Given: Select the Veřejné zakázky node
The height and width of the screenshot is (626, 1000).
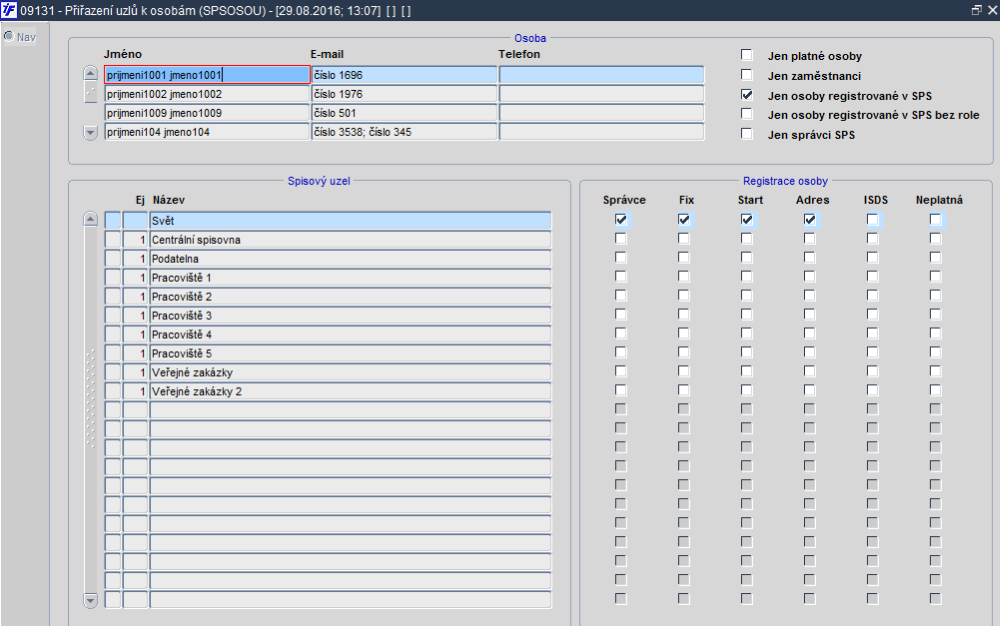Looking at the screenshot, I should click(x=350, y=372).
